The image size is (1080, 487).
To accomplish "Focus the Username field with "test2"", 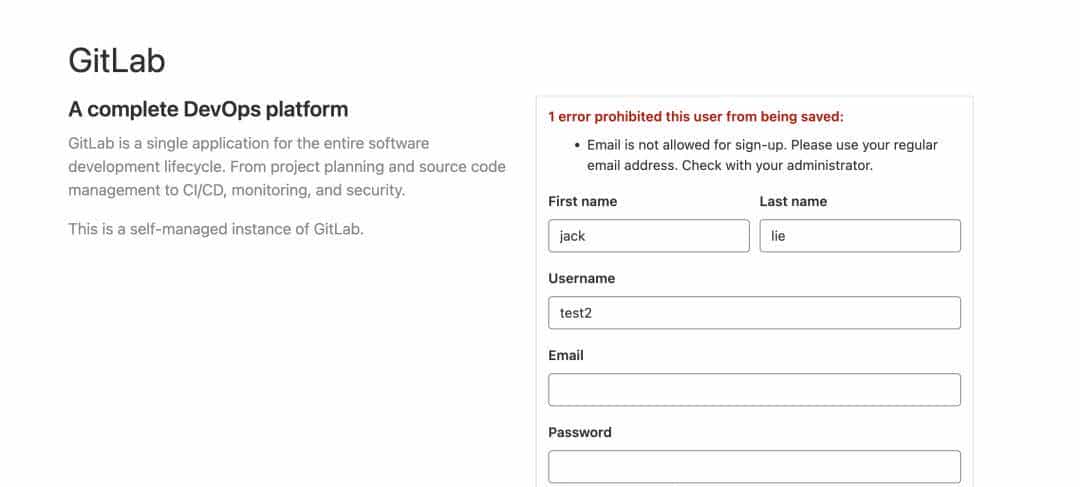I will (x=754, y=313).
